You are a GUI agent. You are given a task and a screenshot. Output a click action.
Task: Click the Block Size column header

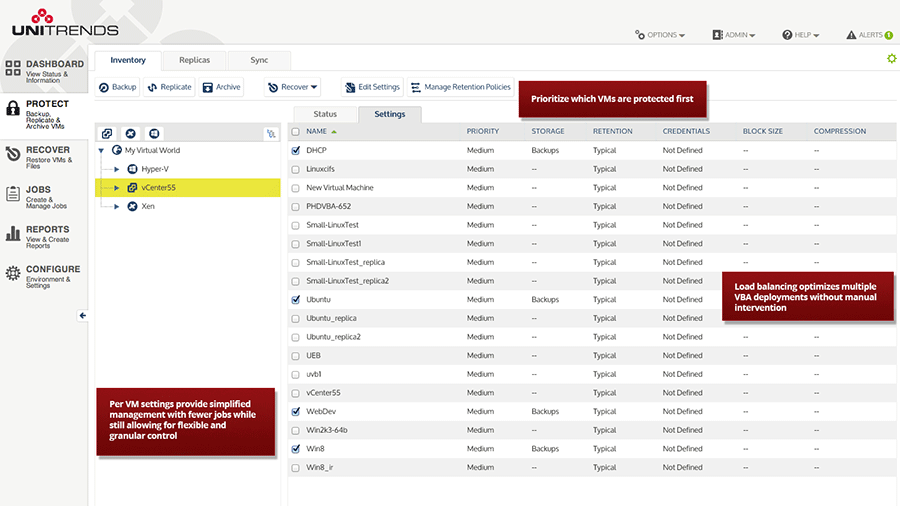click(762, 131)
